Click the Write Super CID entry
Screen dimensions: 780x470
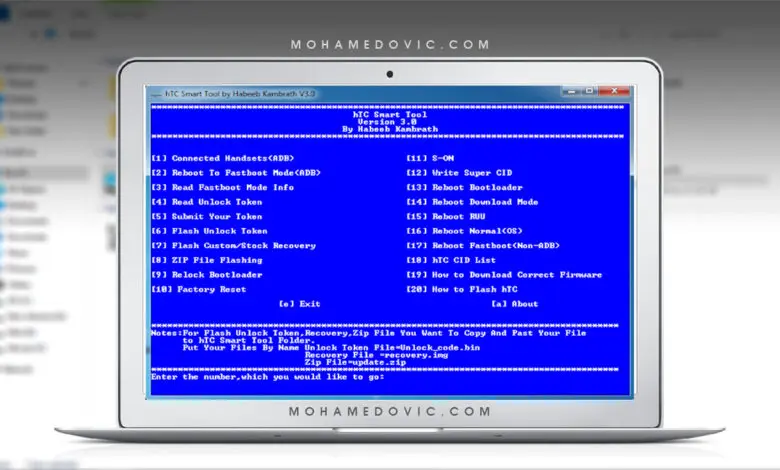click(459, 173)
